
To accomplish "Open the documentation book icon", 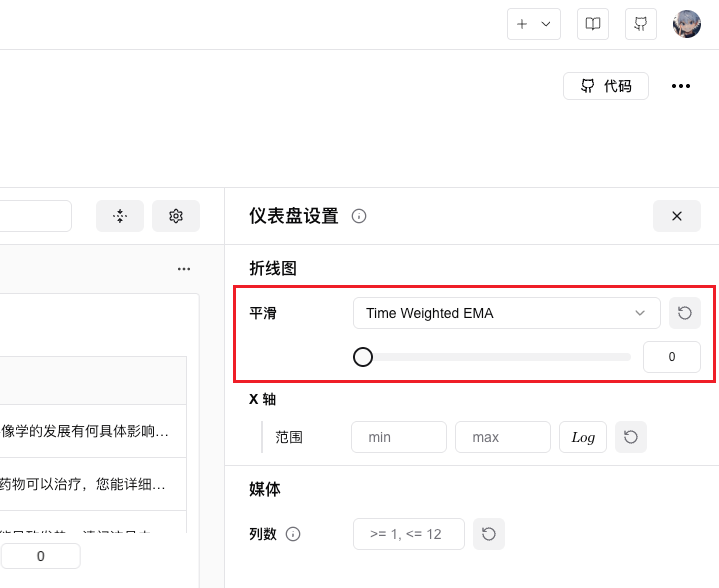I will tap(593, 24).
